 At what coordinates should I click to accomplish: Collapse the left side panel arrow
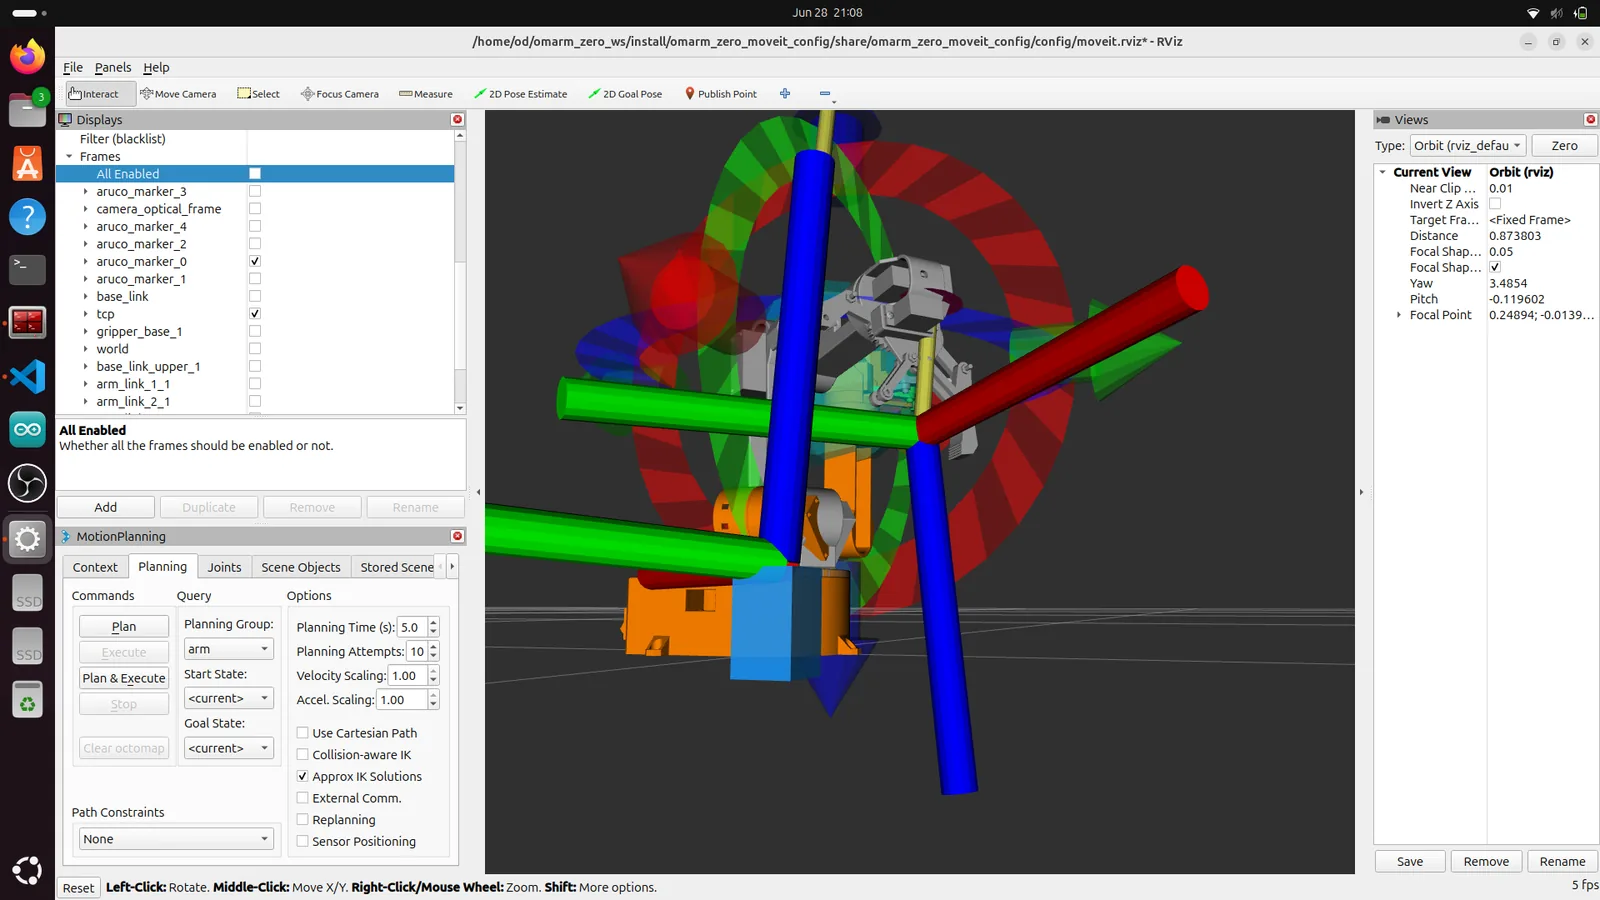pos(478,492)
